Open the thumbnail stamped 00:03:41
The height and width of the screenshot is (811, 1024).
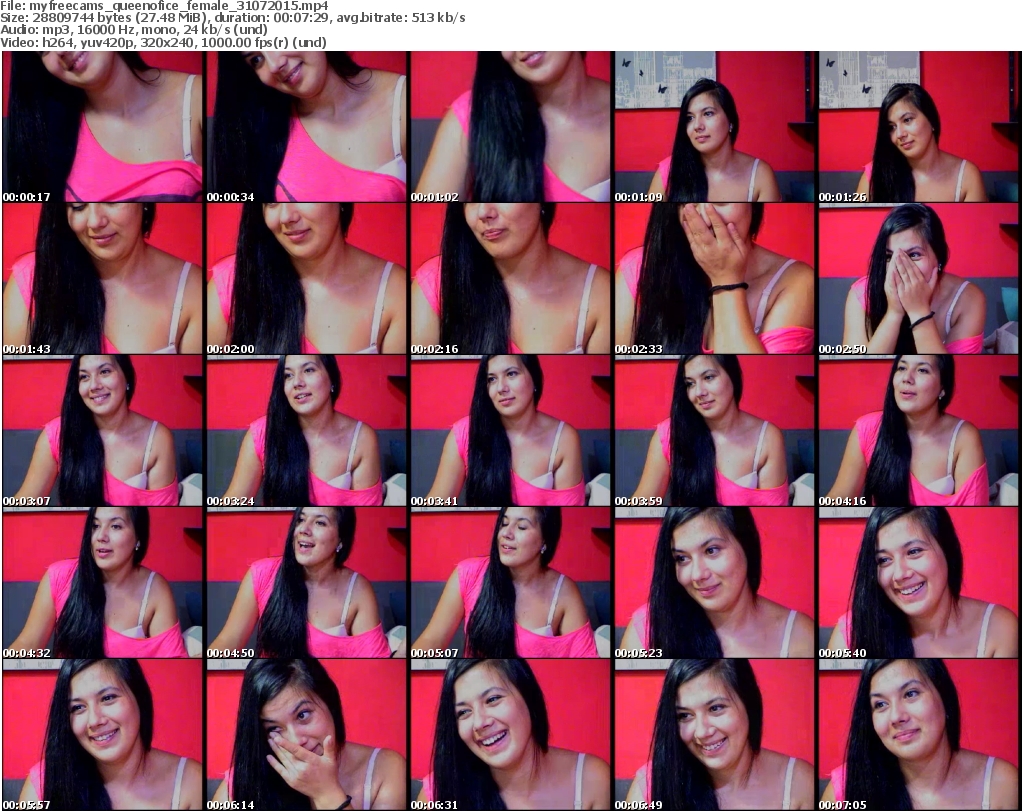tap(511, 431)
